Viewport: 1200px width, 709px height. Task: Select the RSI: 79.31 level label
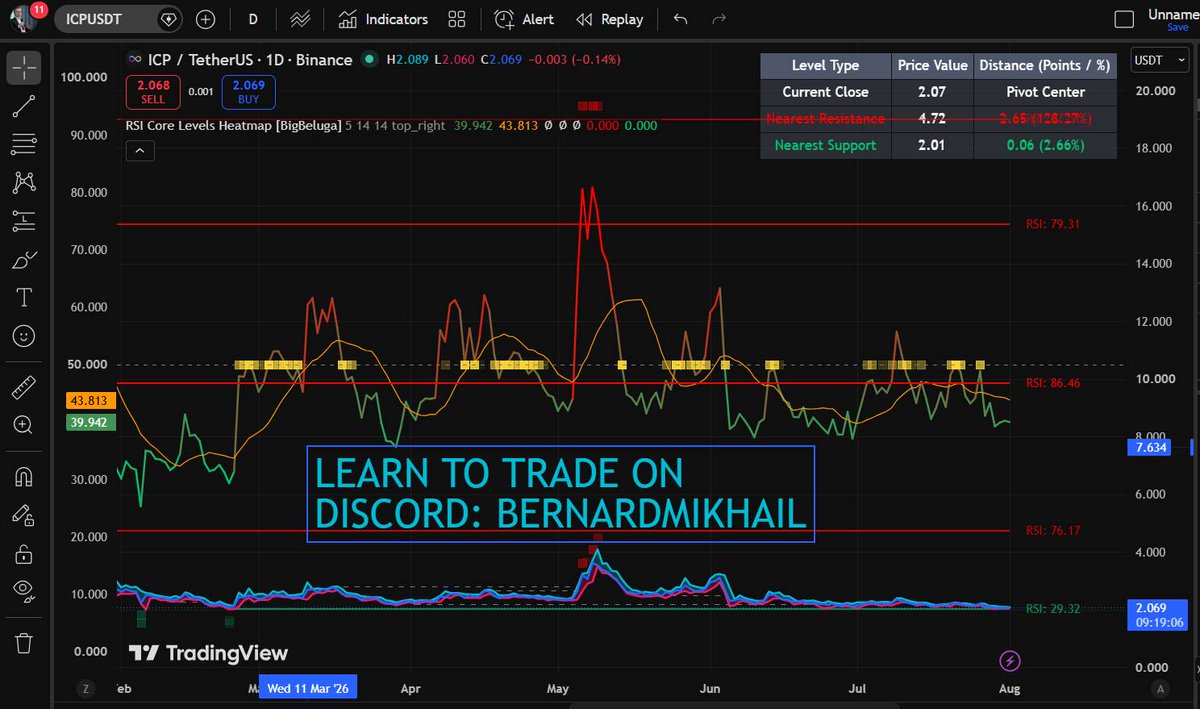(1052, 224)
